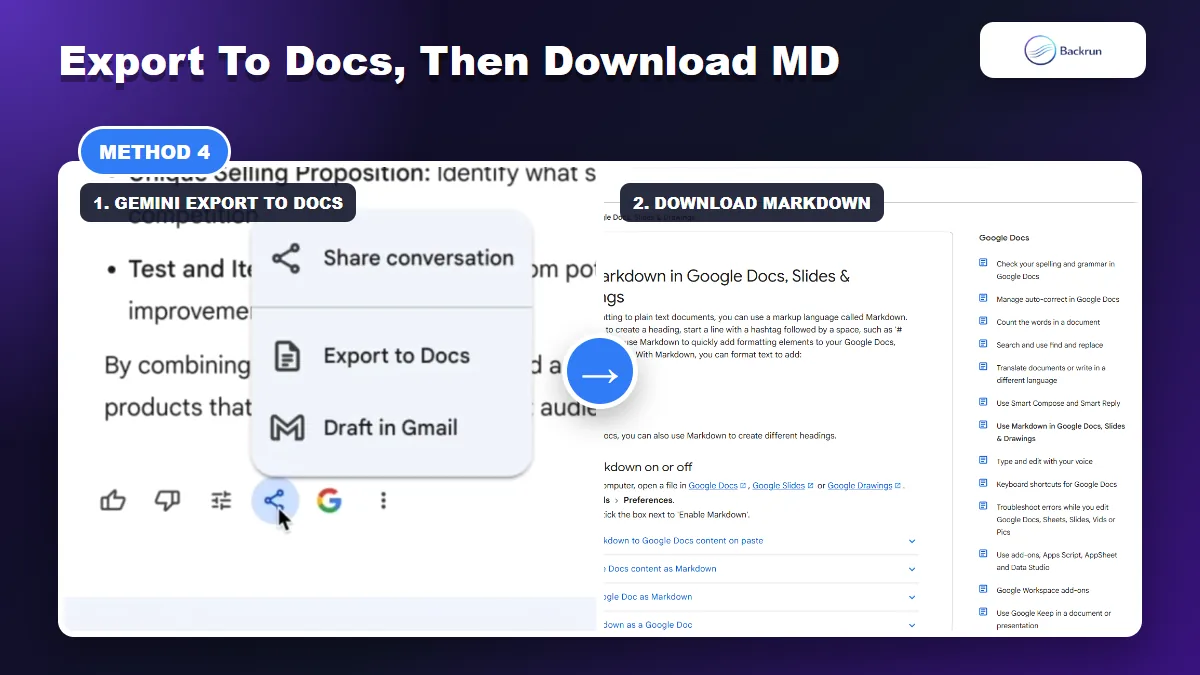Open the three-dot more options menu
This screenshot has width=1200, height=675.
[383, 501]
